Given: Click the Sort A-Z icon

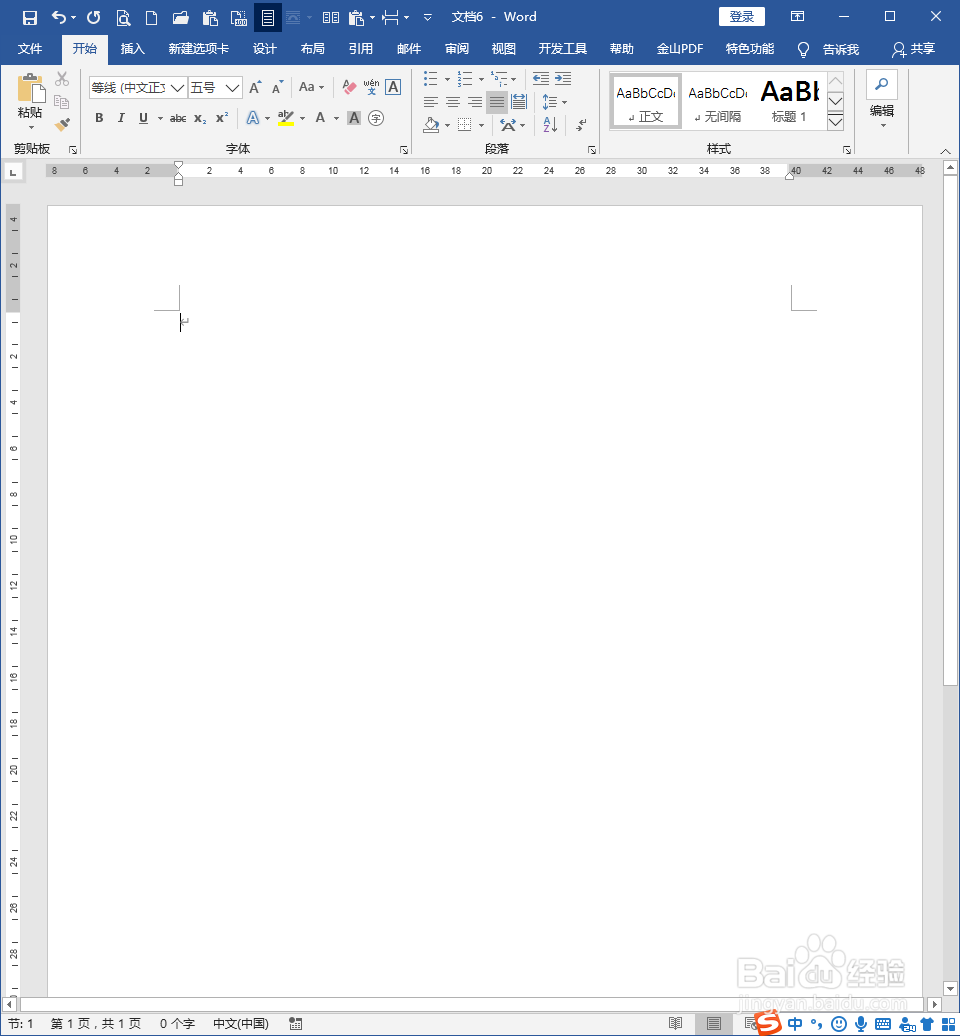Looking at the screenshot, I should [x=550, y=124].
